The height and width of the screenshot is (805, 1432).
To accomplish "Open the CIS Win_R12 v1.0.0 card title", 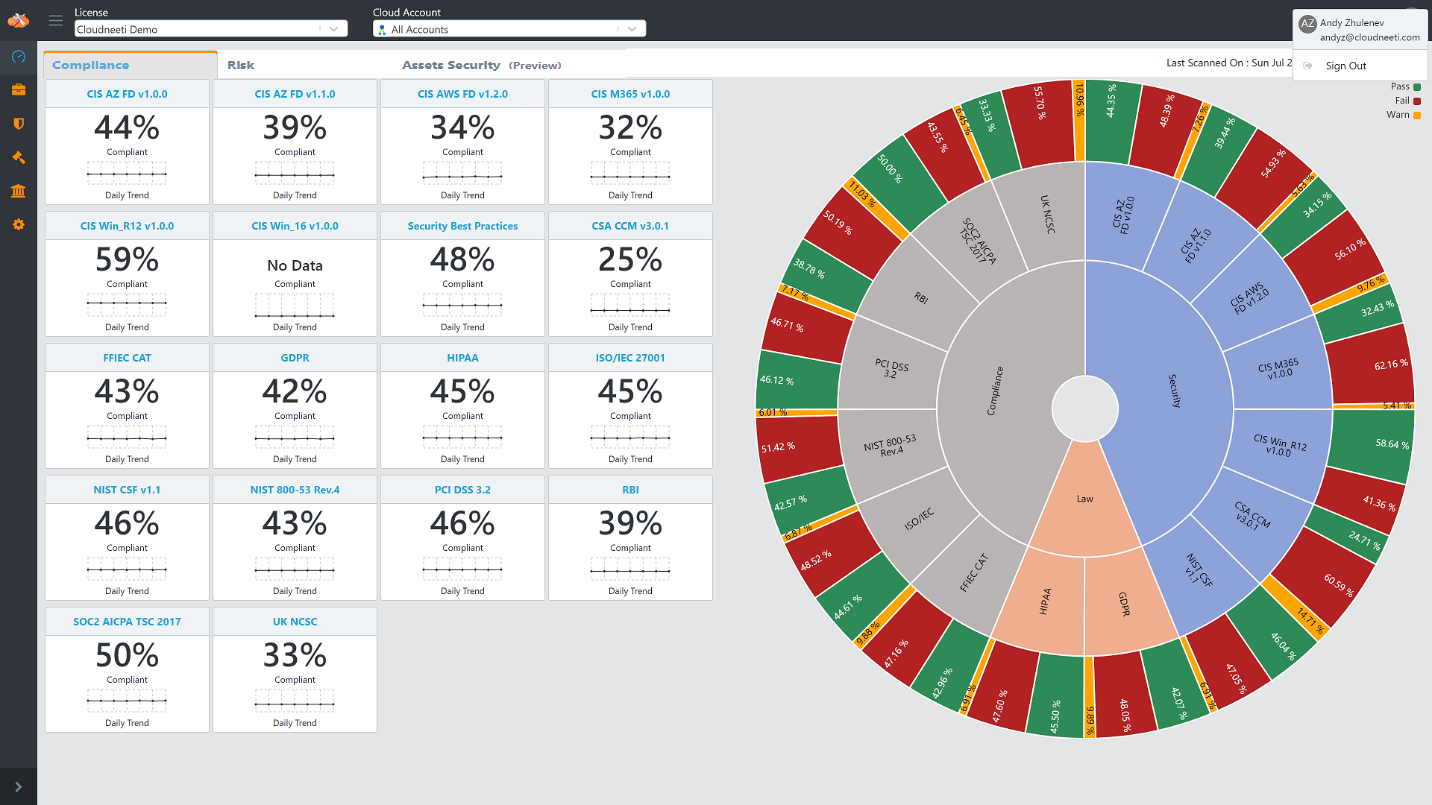I will point(127,226).
